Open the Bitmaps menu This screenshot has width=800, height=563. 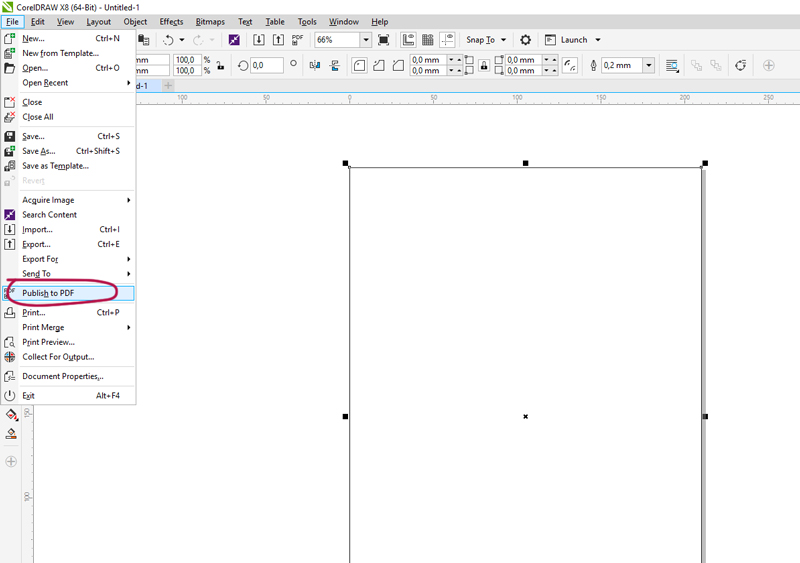point(210,21)
